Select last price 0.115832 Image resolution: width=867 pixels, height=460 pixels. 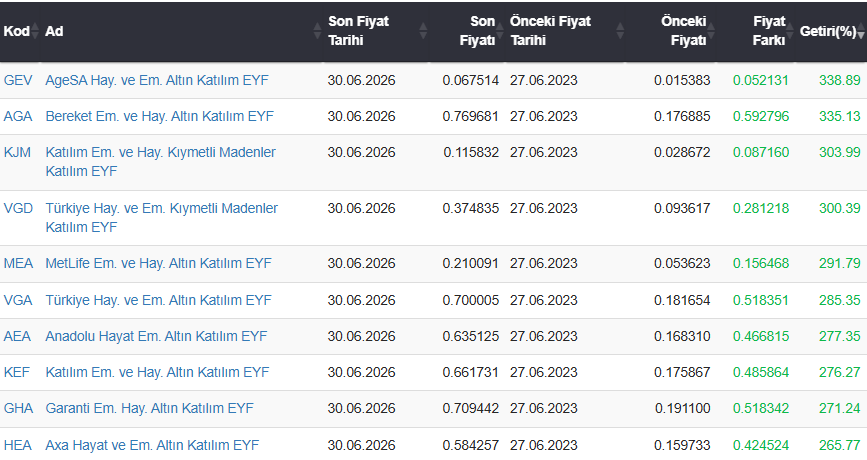coord(471,152)
